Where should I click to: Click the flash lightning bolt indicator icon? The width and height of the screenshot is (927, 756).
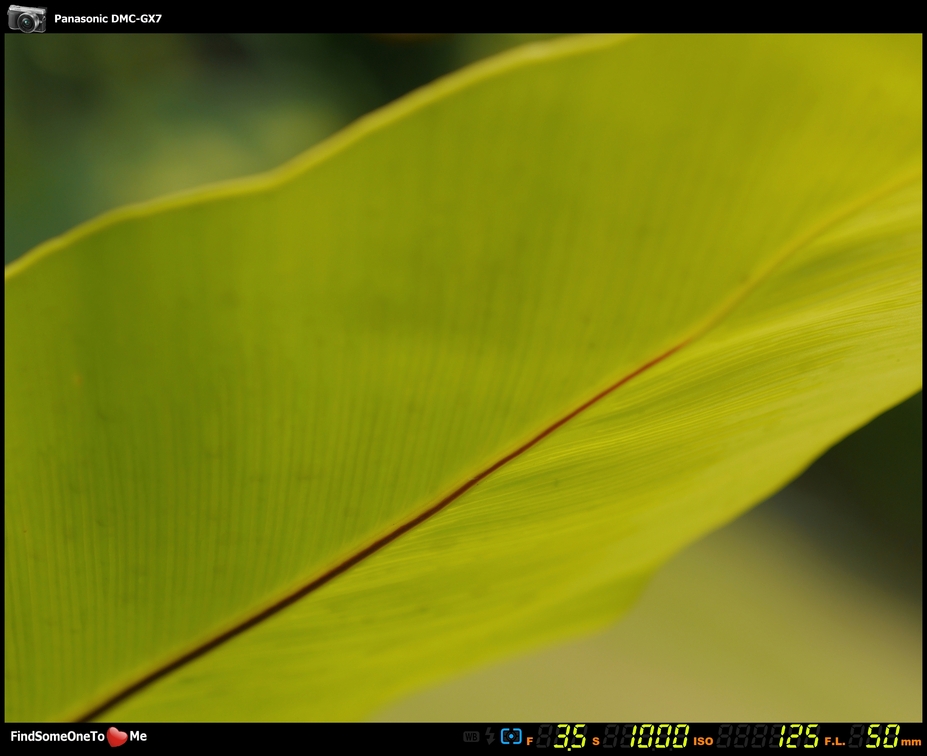tap(490, 736)
